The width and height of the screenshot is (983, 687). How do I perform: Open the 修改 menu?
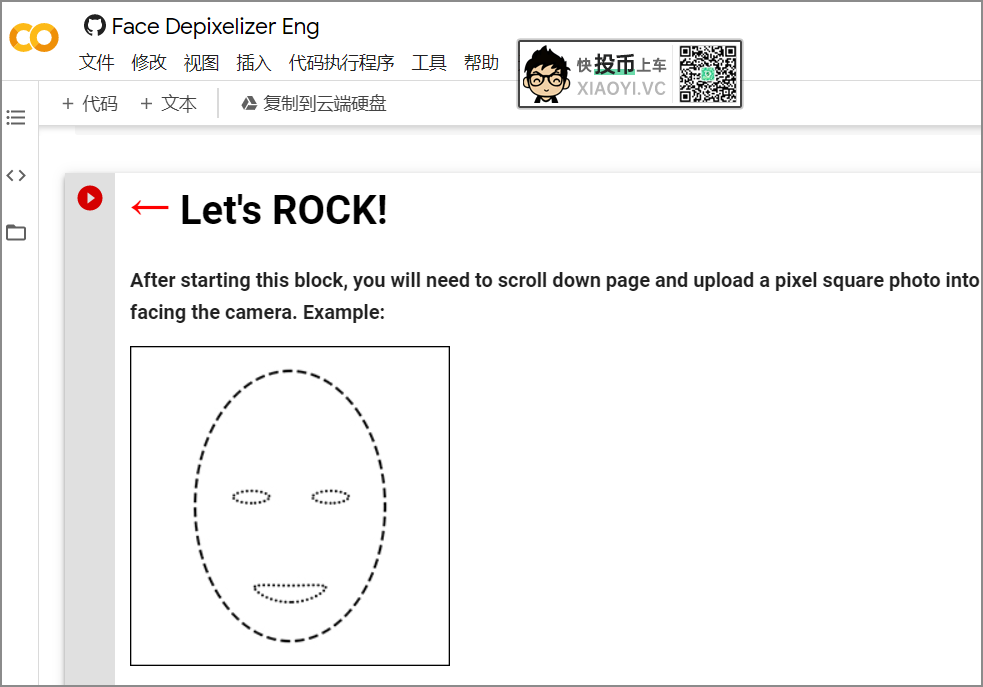[x=149, y=63]
